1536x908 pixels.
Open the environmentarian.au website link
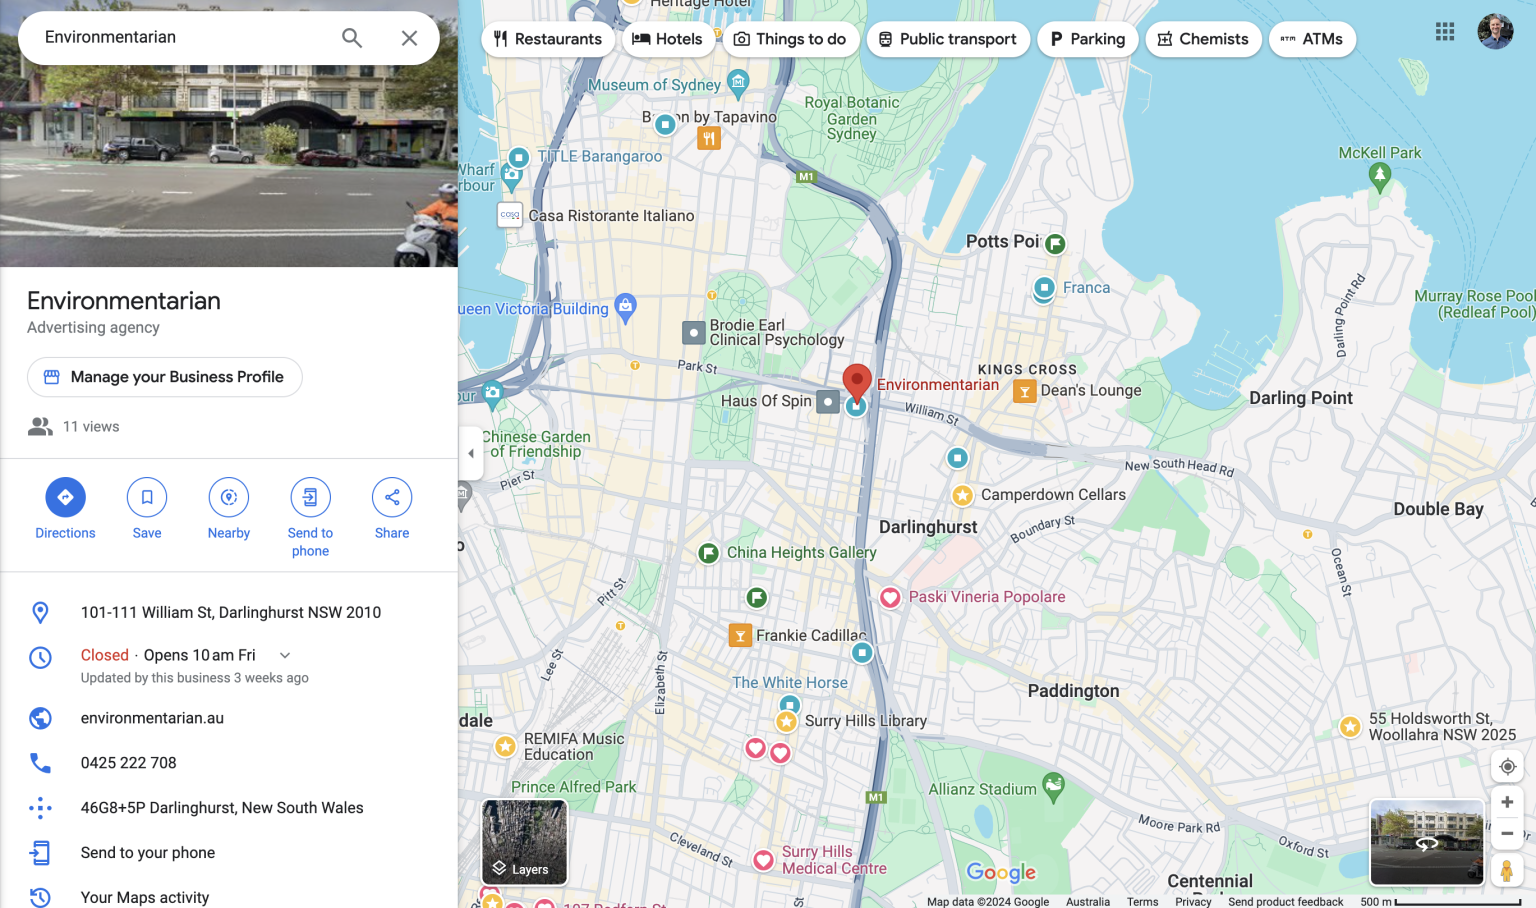click(x=152, y=718)
